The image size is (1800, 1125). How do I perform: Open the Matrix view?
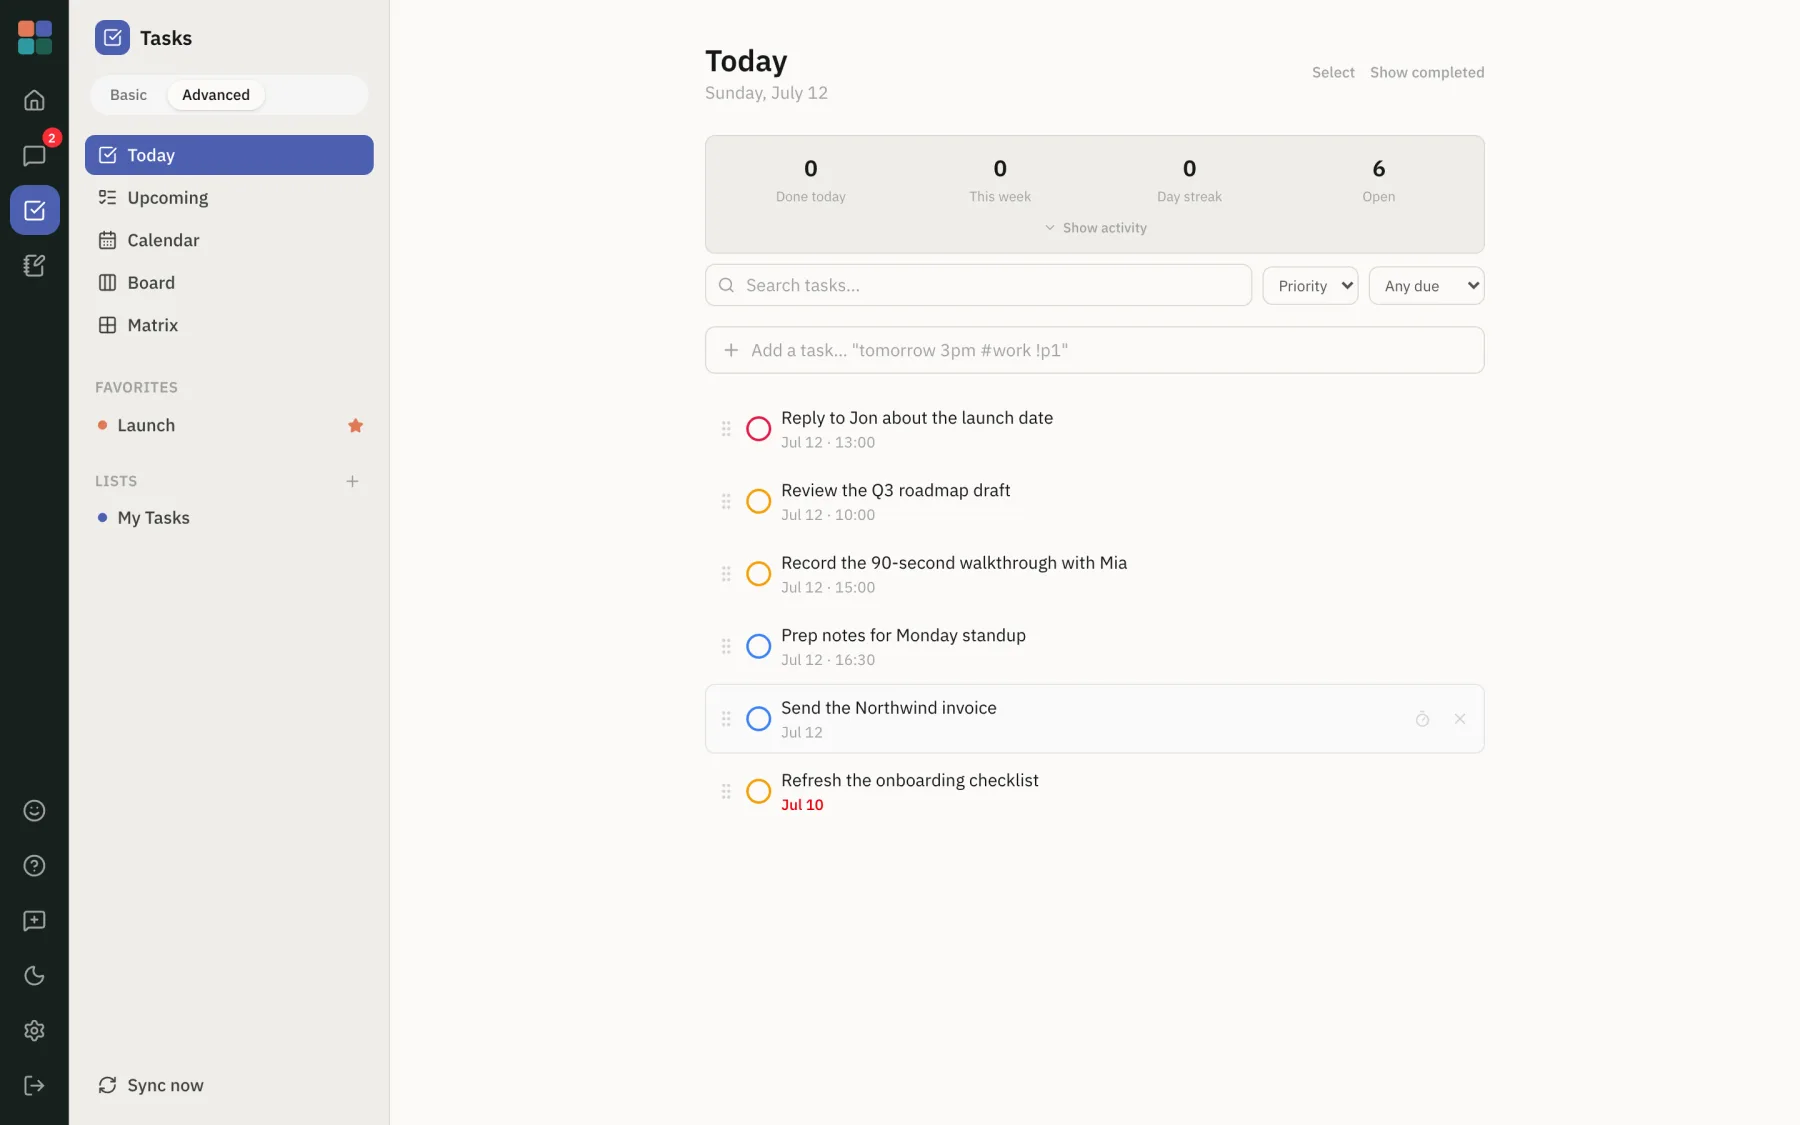(229, 325)
